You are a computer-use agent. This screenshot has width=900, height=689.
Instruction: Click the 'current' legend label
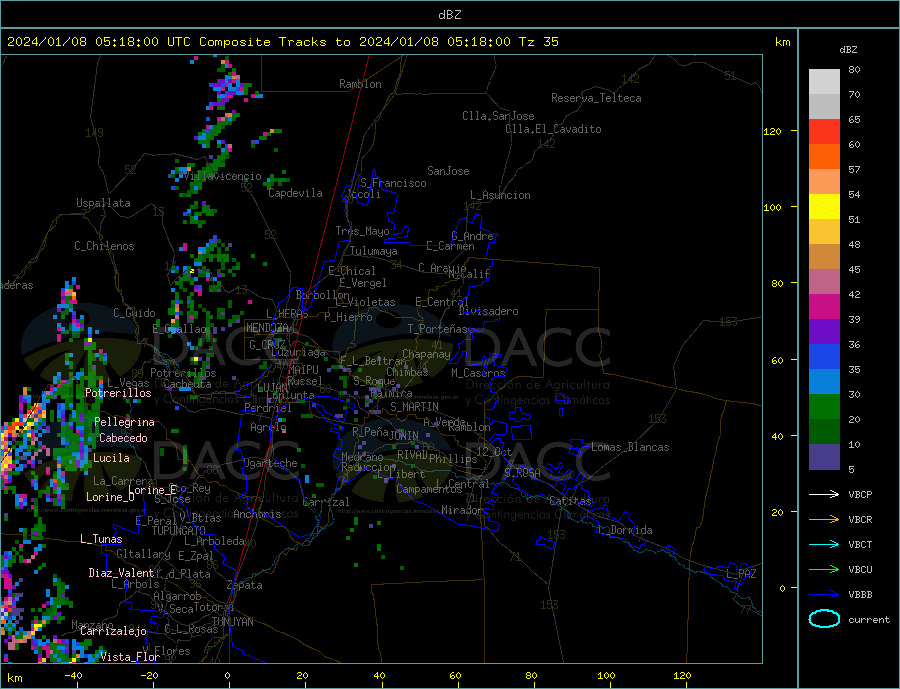pyautogui.click(x=869, y=620)
